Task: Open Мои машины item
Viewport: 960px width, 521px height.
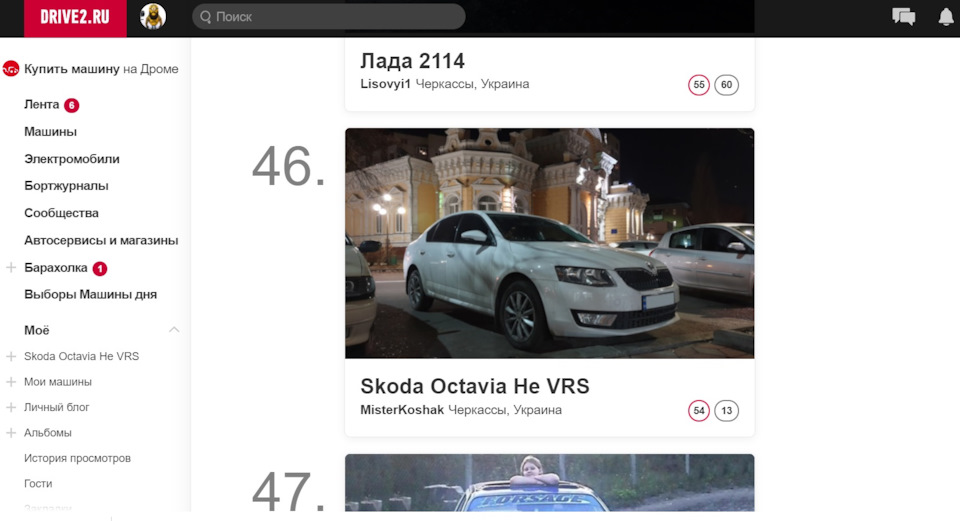Action: 58,382
